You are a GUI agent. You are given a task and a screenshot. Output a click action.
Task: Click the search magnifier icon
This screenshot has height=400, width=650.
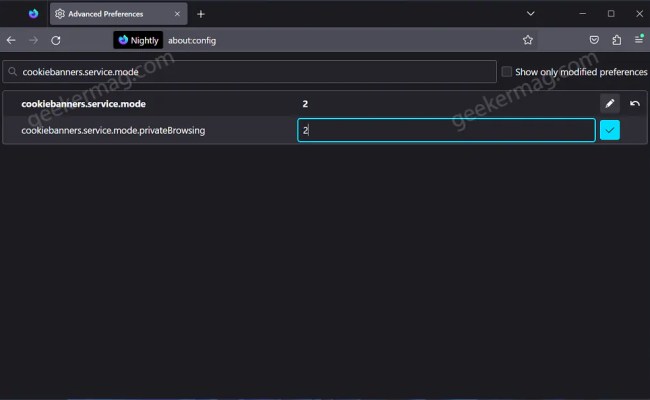(x=12, y=72)
